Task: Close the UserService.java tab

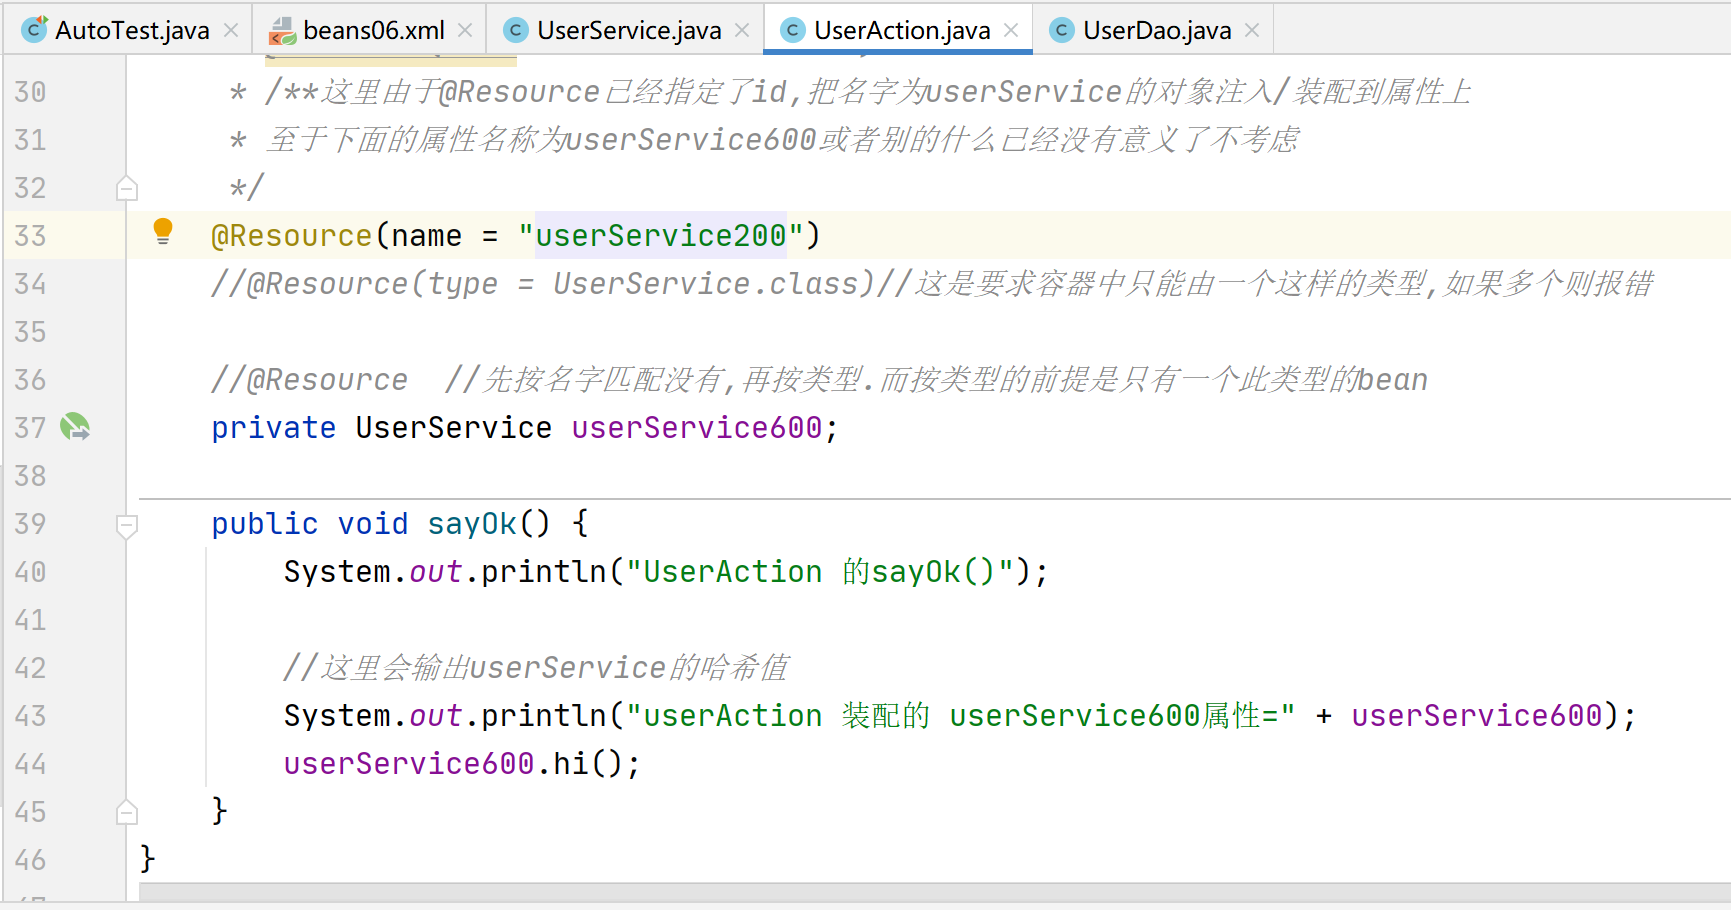Action: [x=742, y=30]
